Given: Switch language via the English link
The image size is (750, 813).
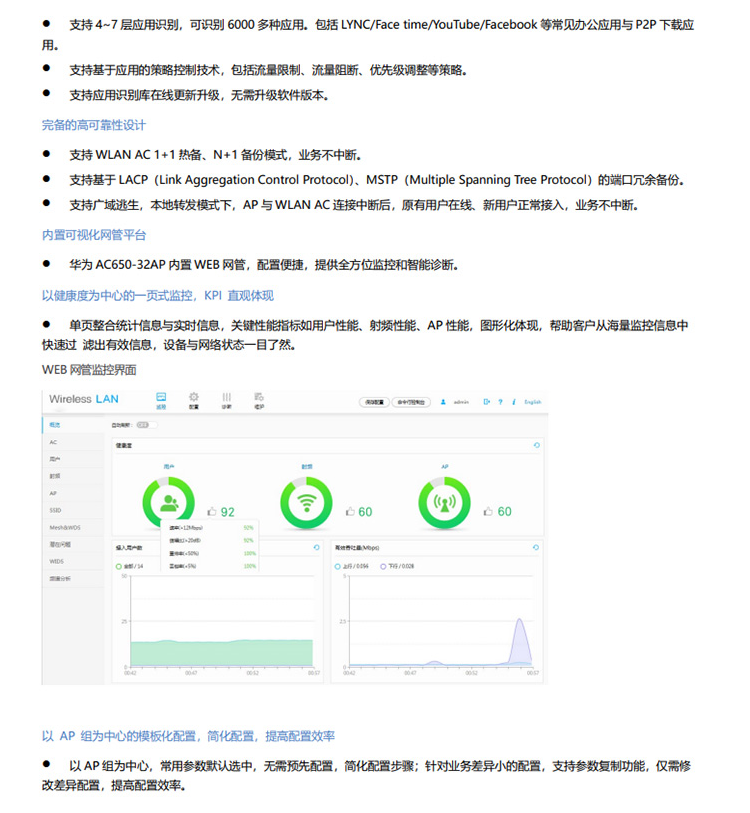Looking at the screenshot, I should 532,402.
